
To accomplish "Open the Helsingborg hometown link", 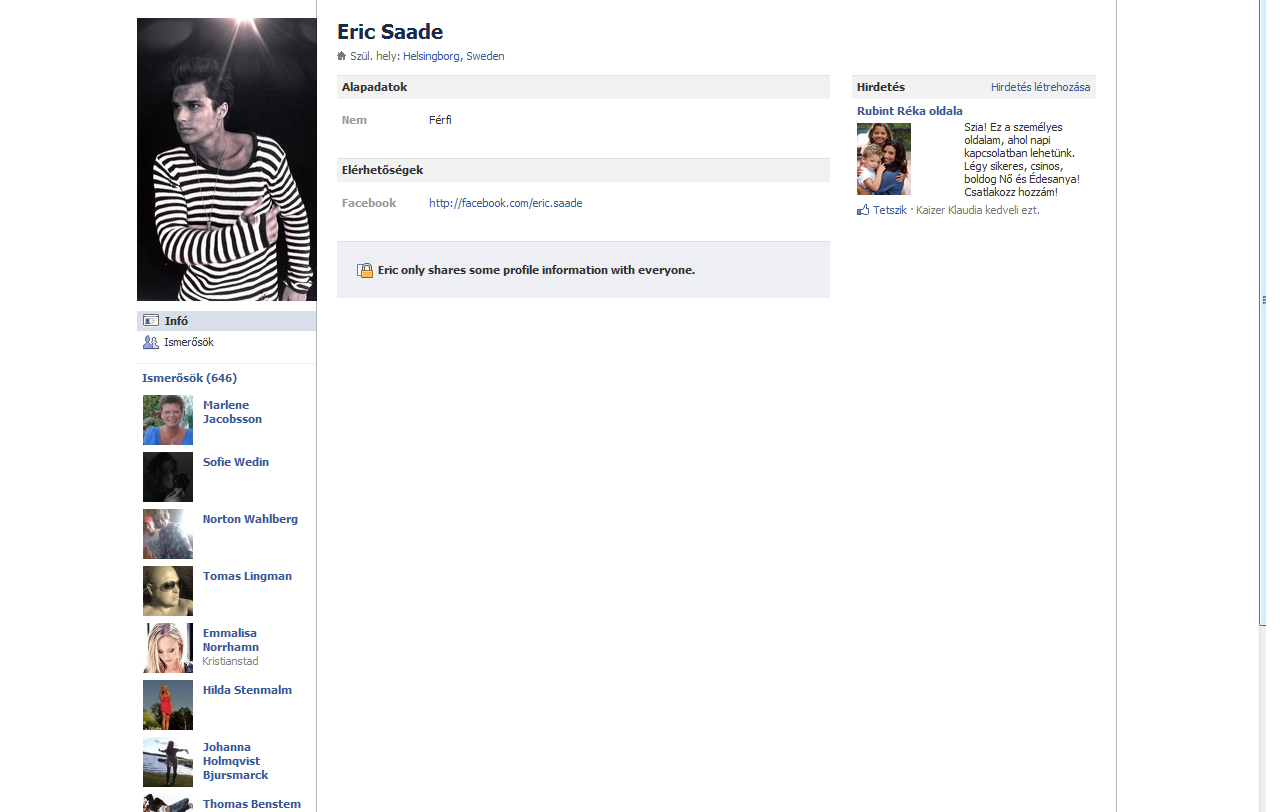I will coord(431,56).
